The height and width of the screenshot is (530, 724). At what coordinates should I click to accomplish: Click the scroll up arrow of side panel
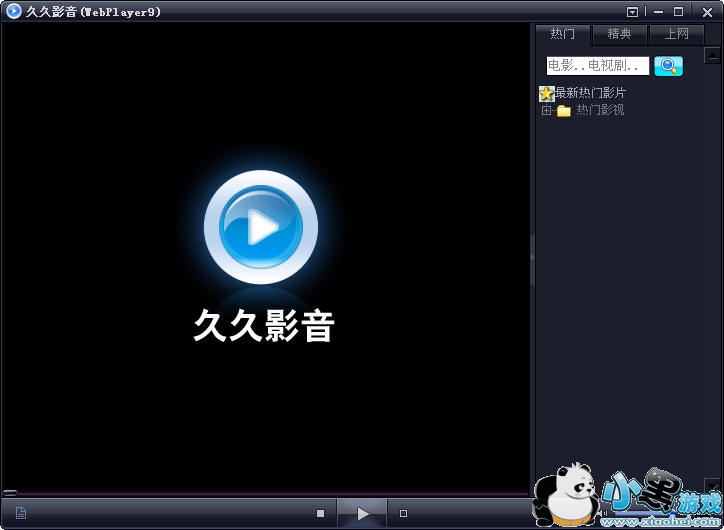[x=712, y=56]
